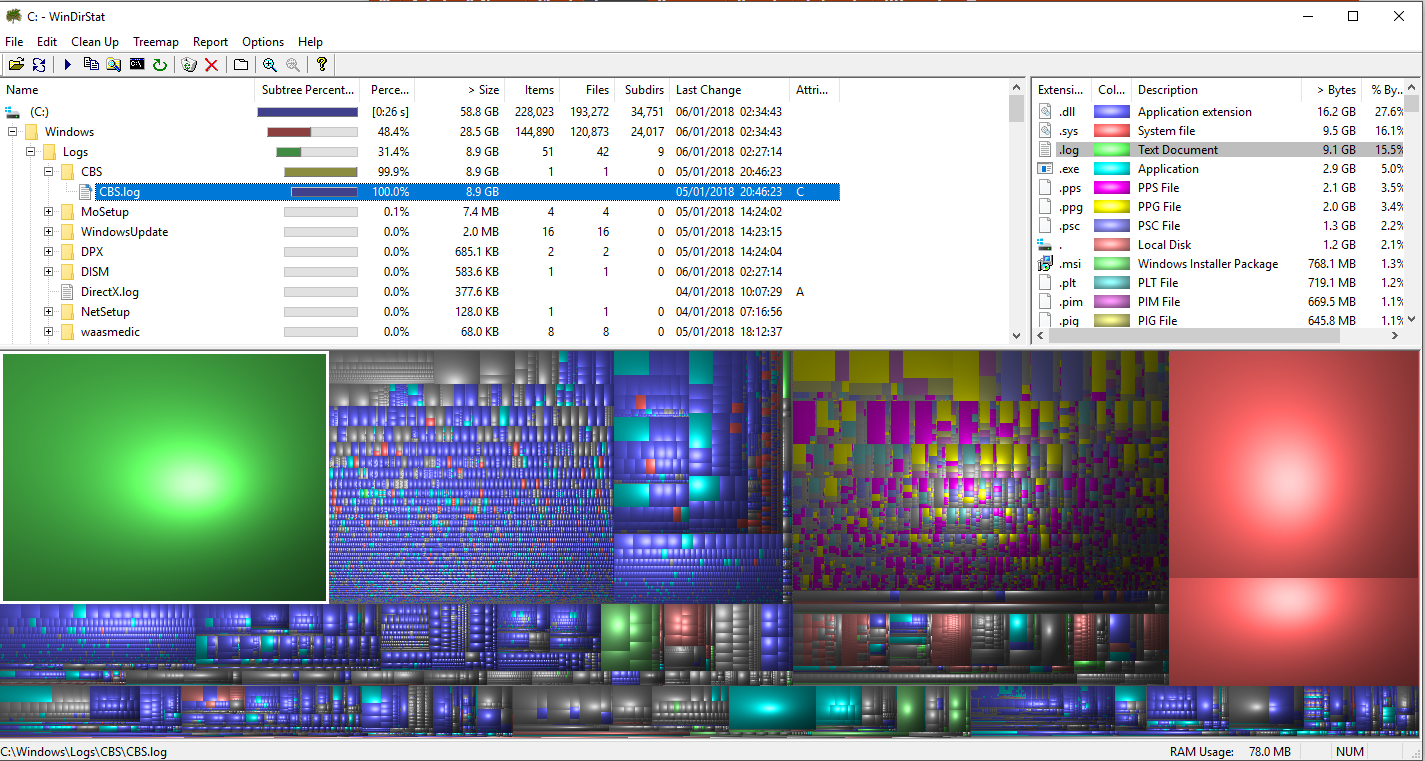The image size is (1425, 761).
Task: Collapse the CBS folder node
Action: [x=49, y=172]
